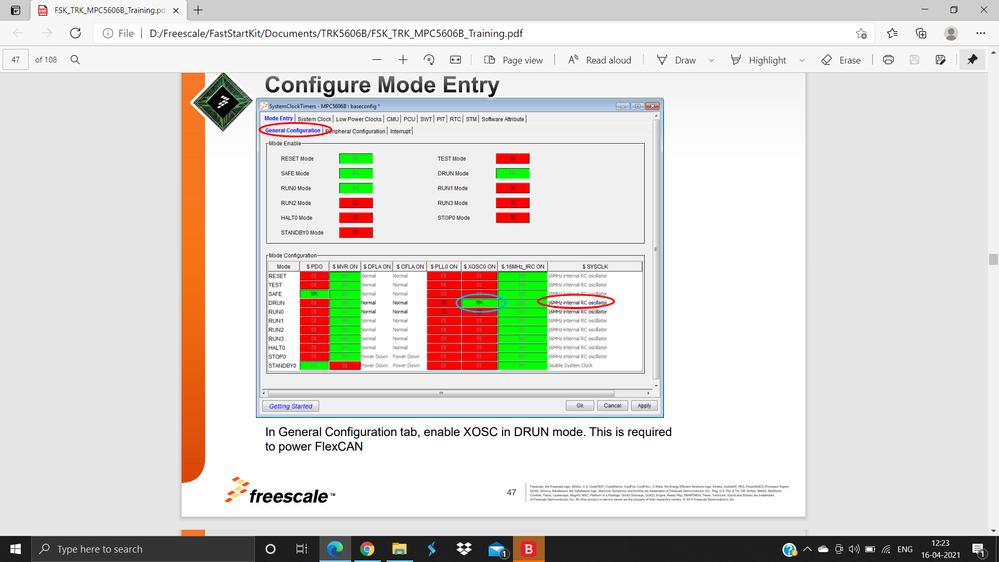Open Settings and more menu
This screenshot has width=999, height=562.
click(981, 33)
